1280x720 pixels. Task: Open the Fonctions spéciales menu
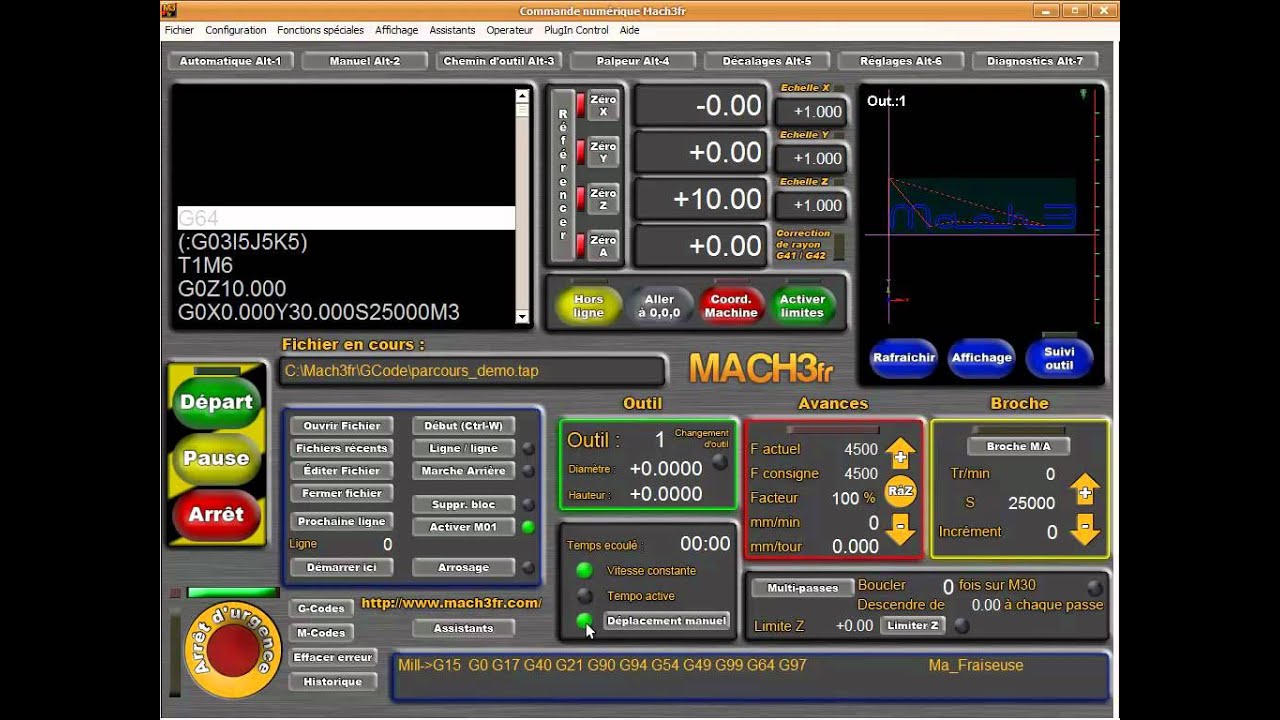320,30
